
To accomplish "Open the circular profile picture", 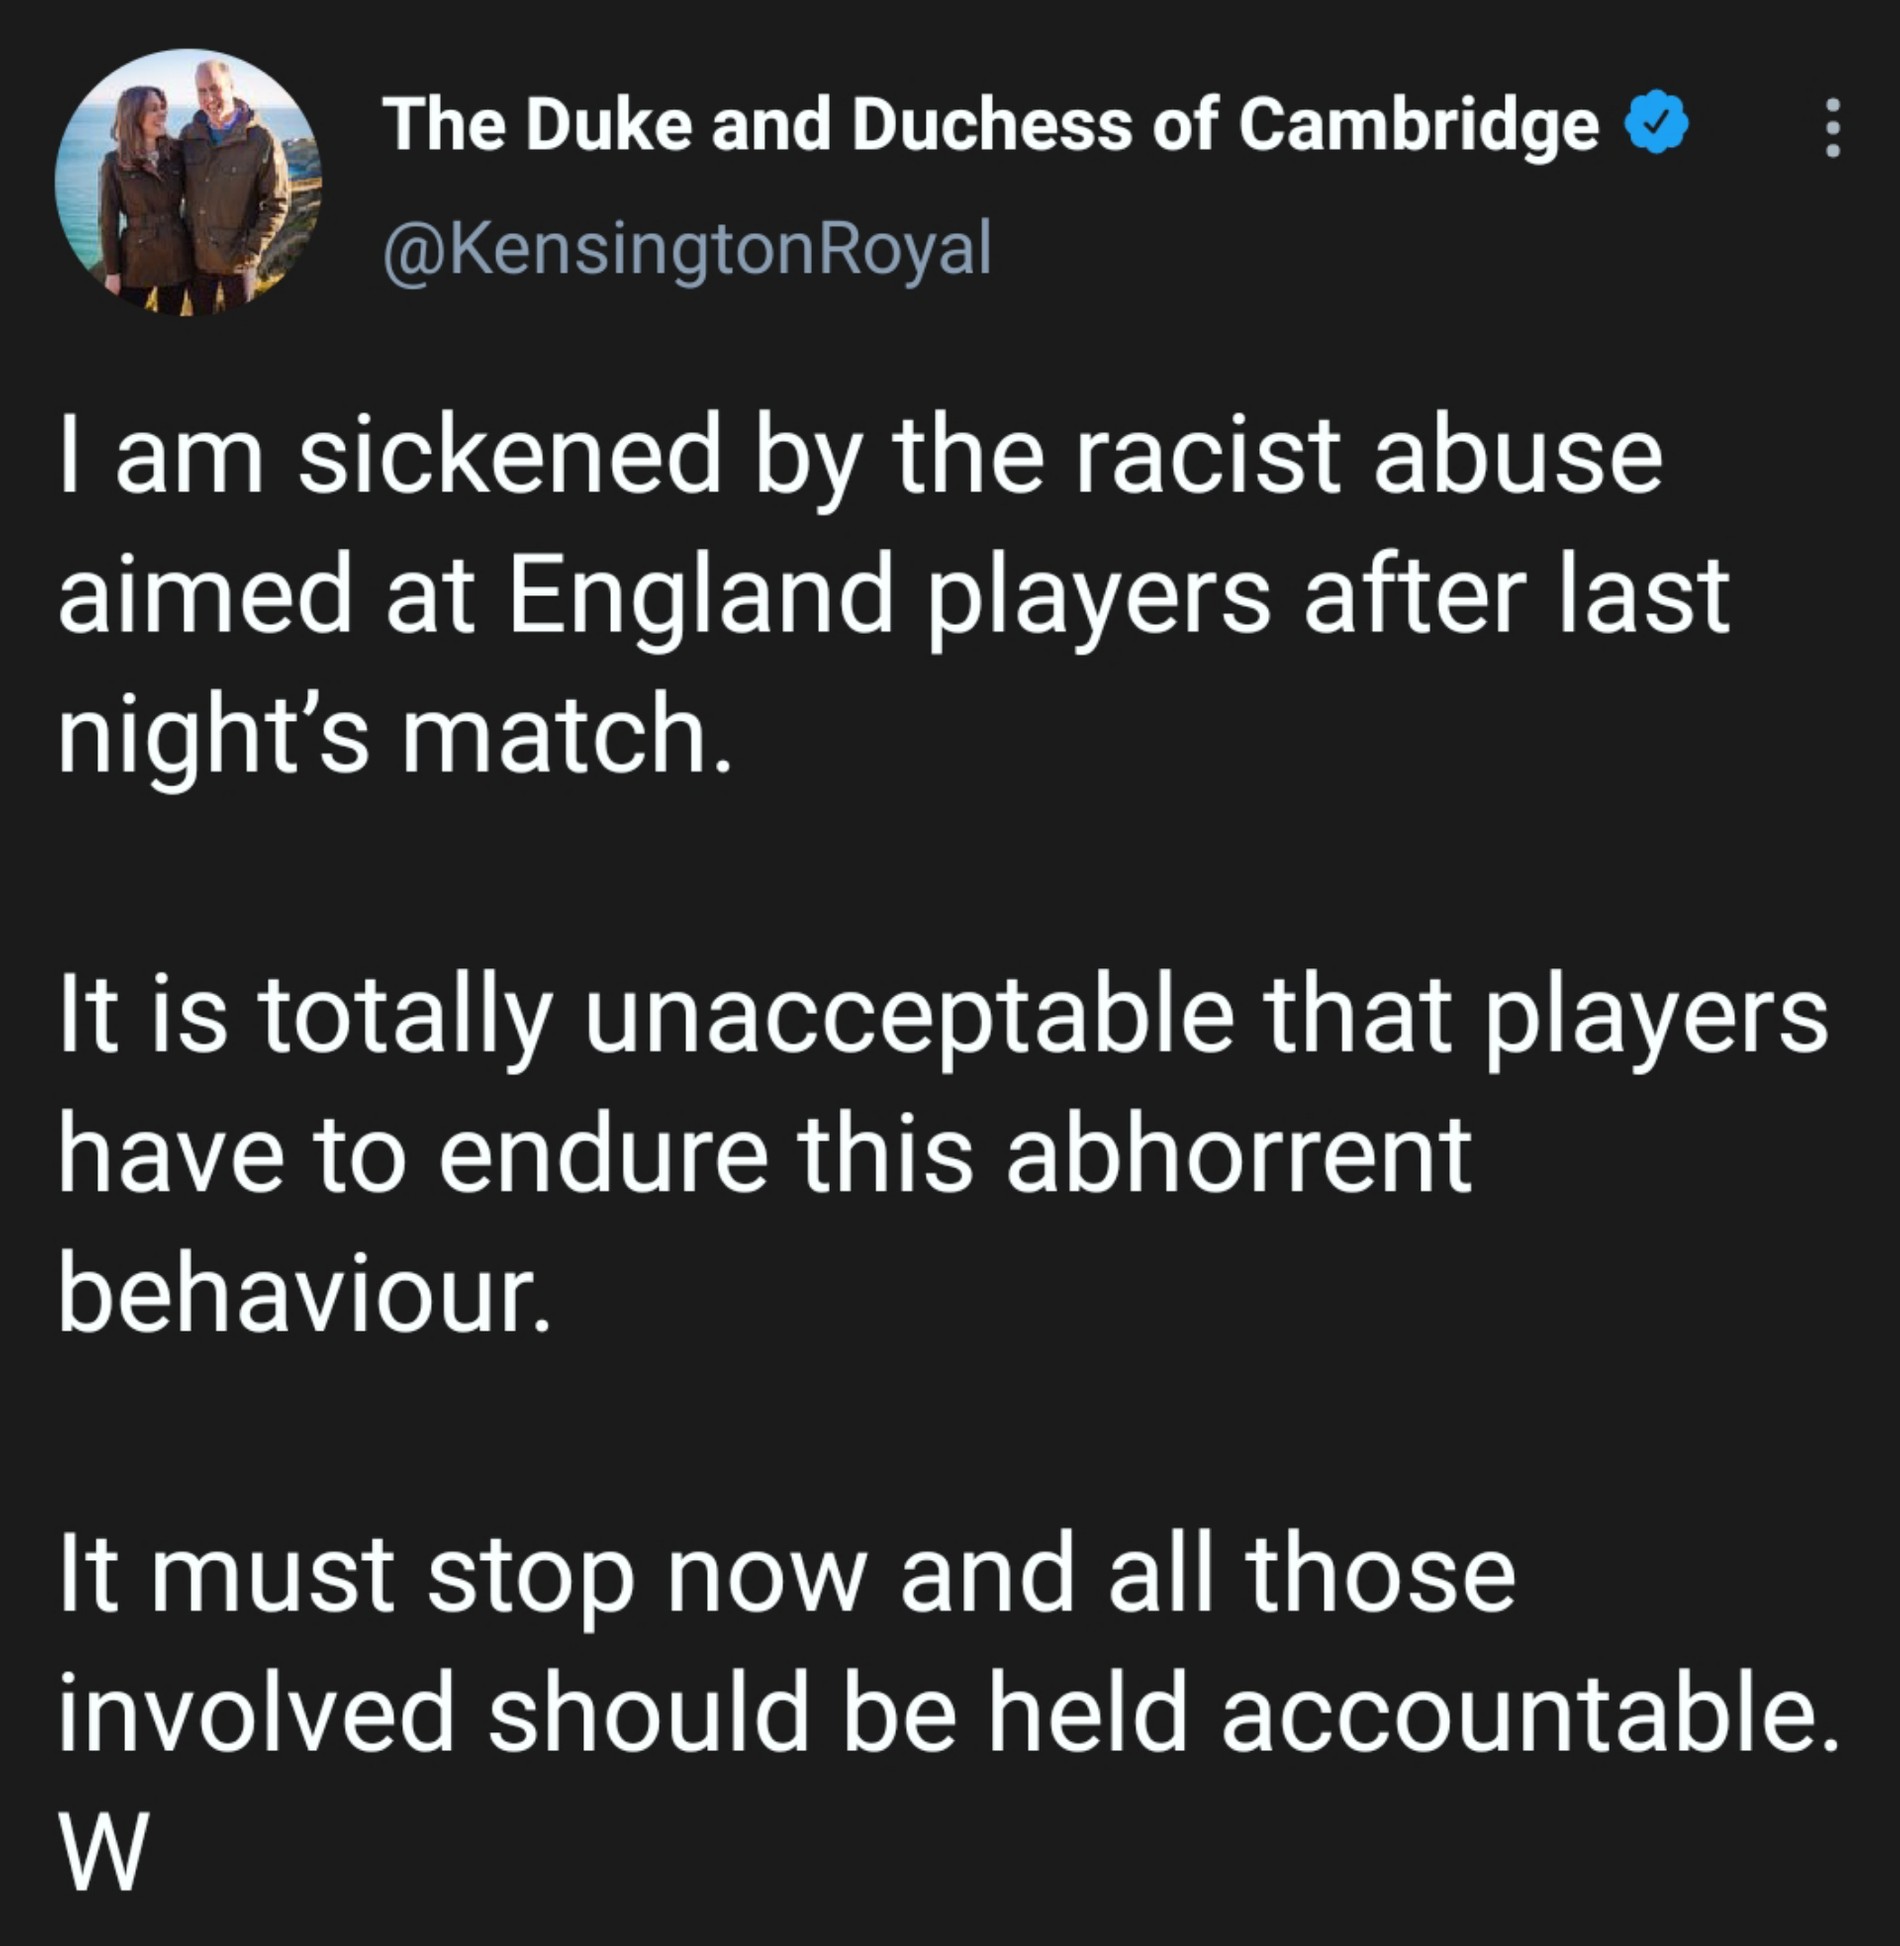I will coord(188,183).
